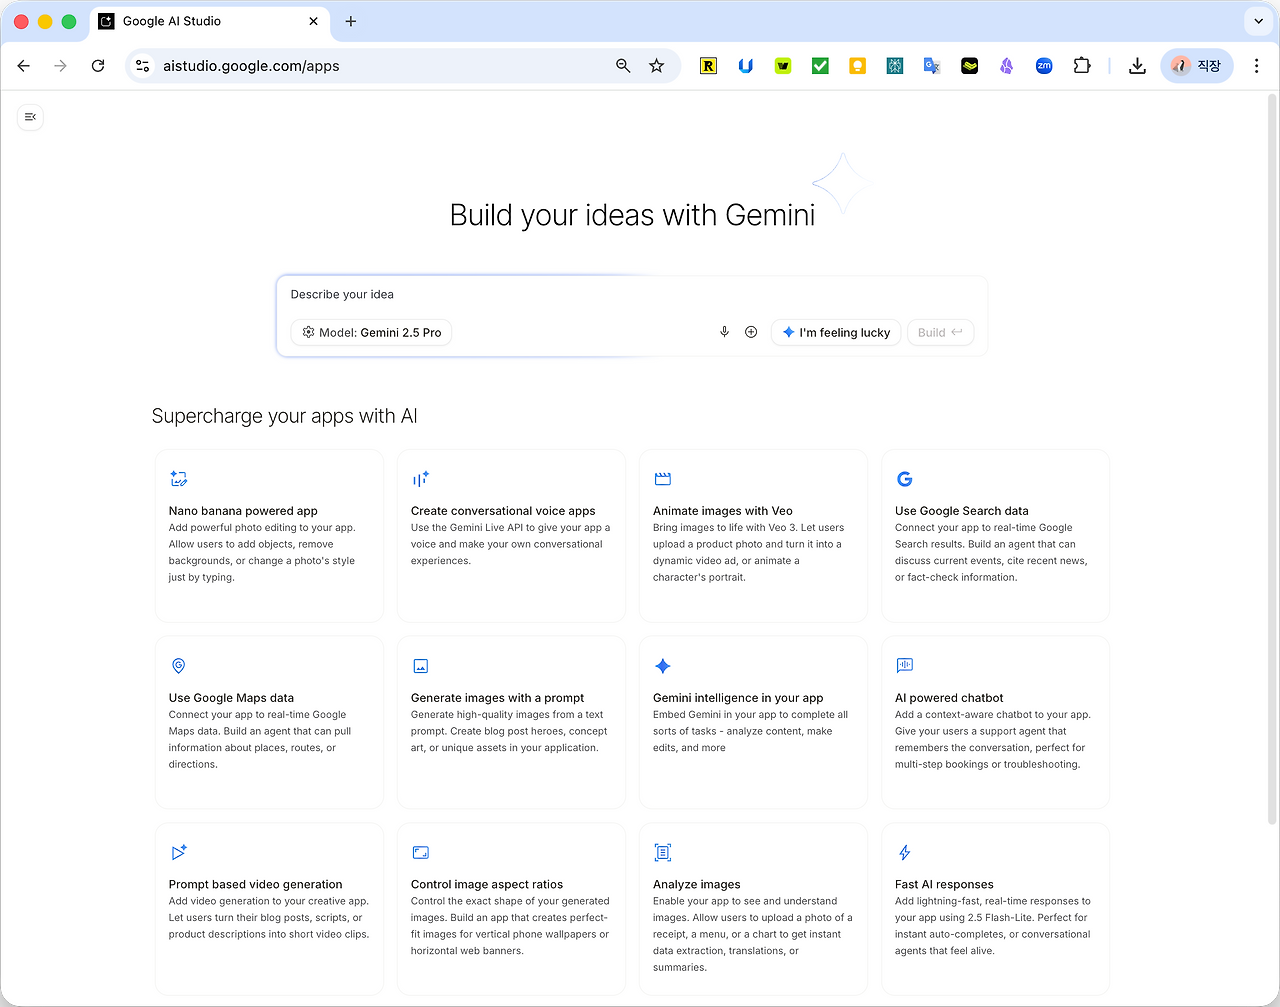1280x1007 pixels.
Task: Open the Extensions puzzle-piece menu
Action: pos(1082,66)
